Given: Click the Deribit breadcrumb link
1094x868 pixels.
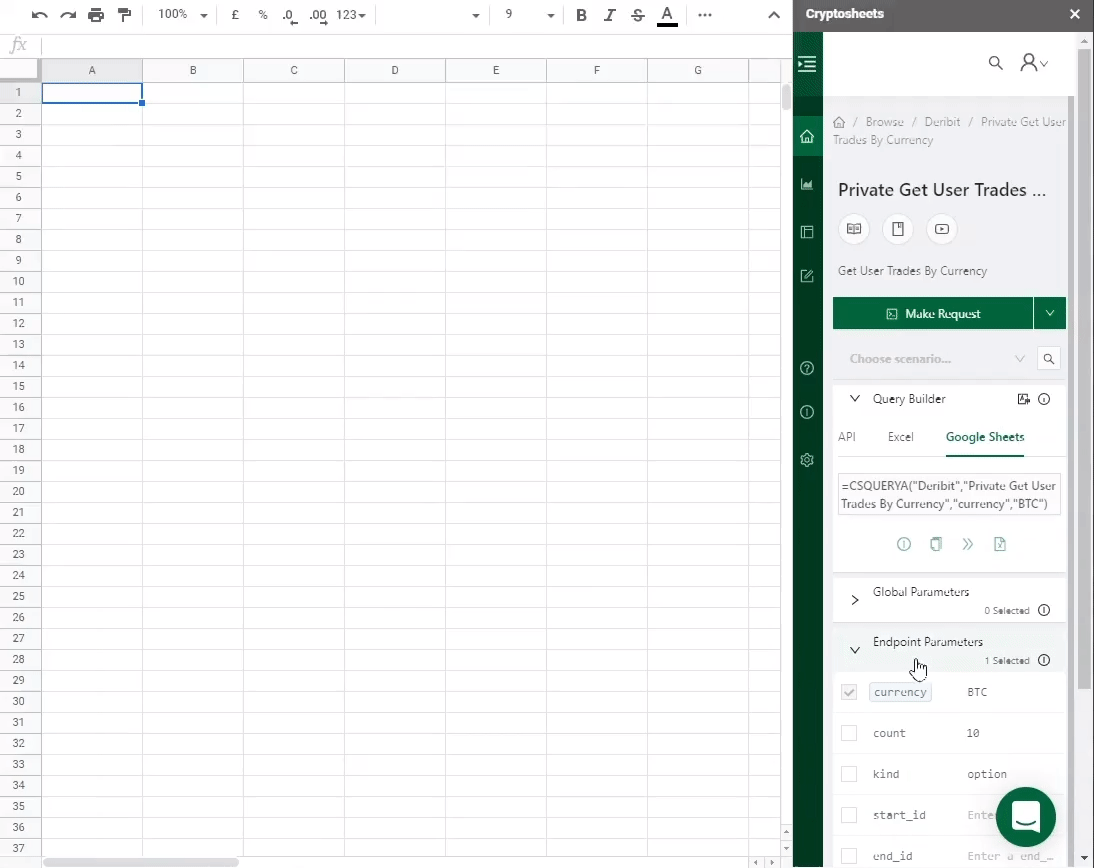Looking at the screenshot, I should click(x=942, y=121).
